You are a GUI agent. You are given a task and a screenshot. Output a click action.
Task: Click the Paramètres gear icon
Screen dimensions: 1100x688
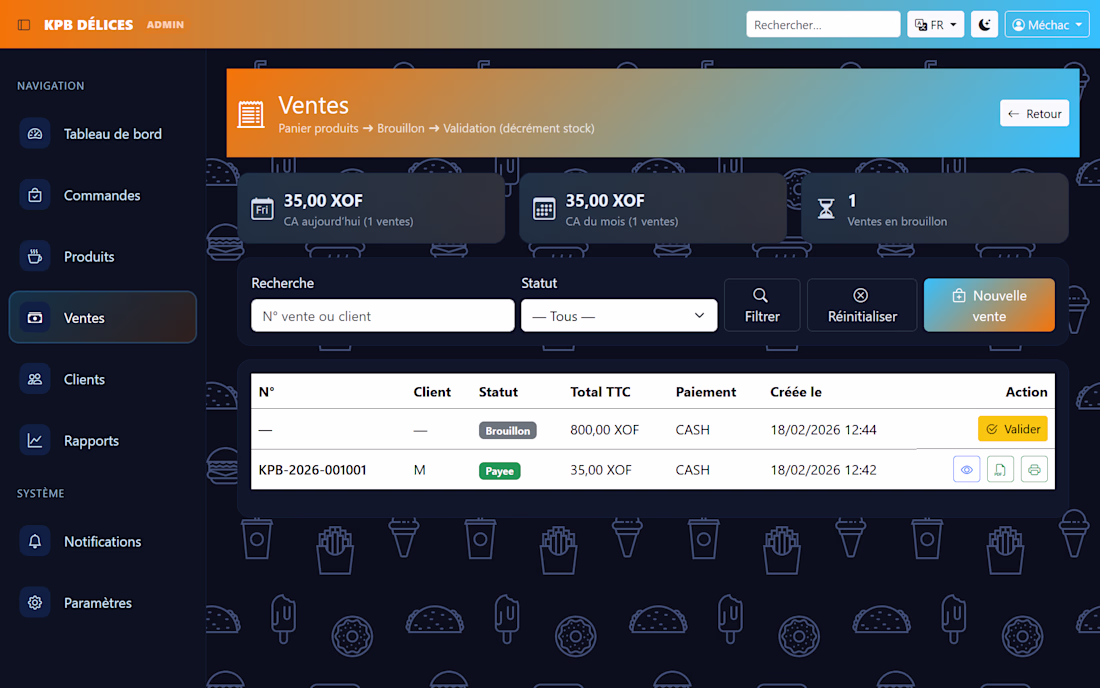(x=35, y=602)
